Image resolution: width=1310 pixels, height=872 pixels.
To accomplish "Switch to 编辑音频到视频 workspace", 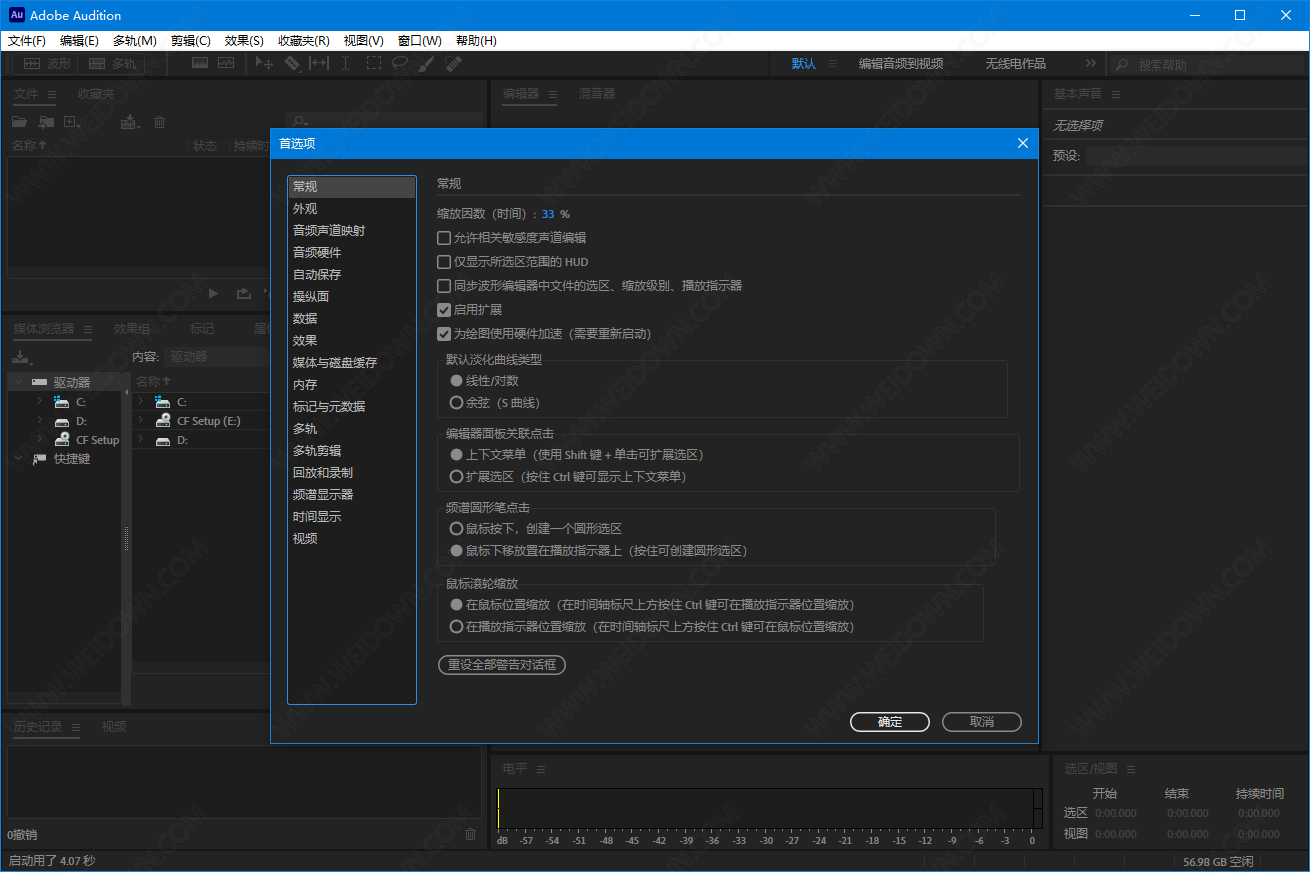I will coord(901,63).
